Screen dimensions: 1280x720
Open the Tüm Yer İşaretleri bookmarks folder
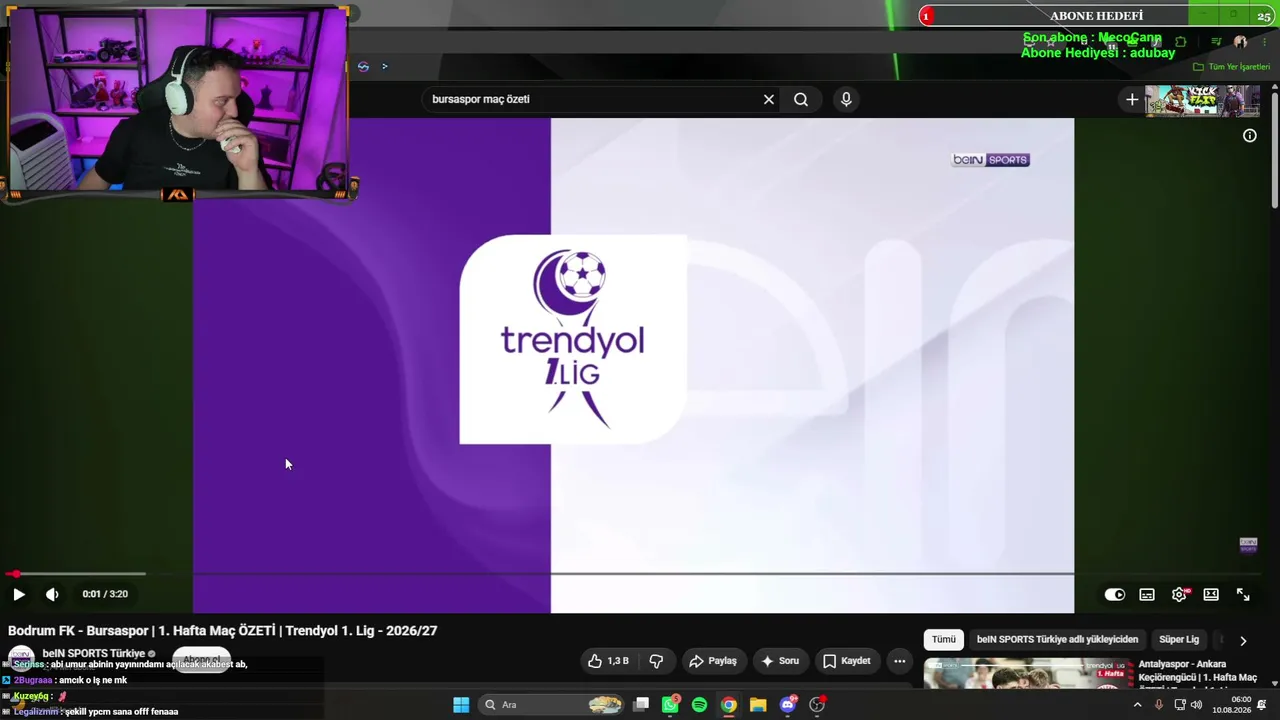(x=1232, y=67)
